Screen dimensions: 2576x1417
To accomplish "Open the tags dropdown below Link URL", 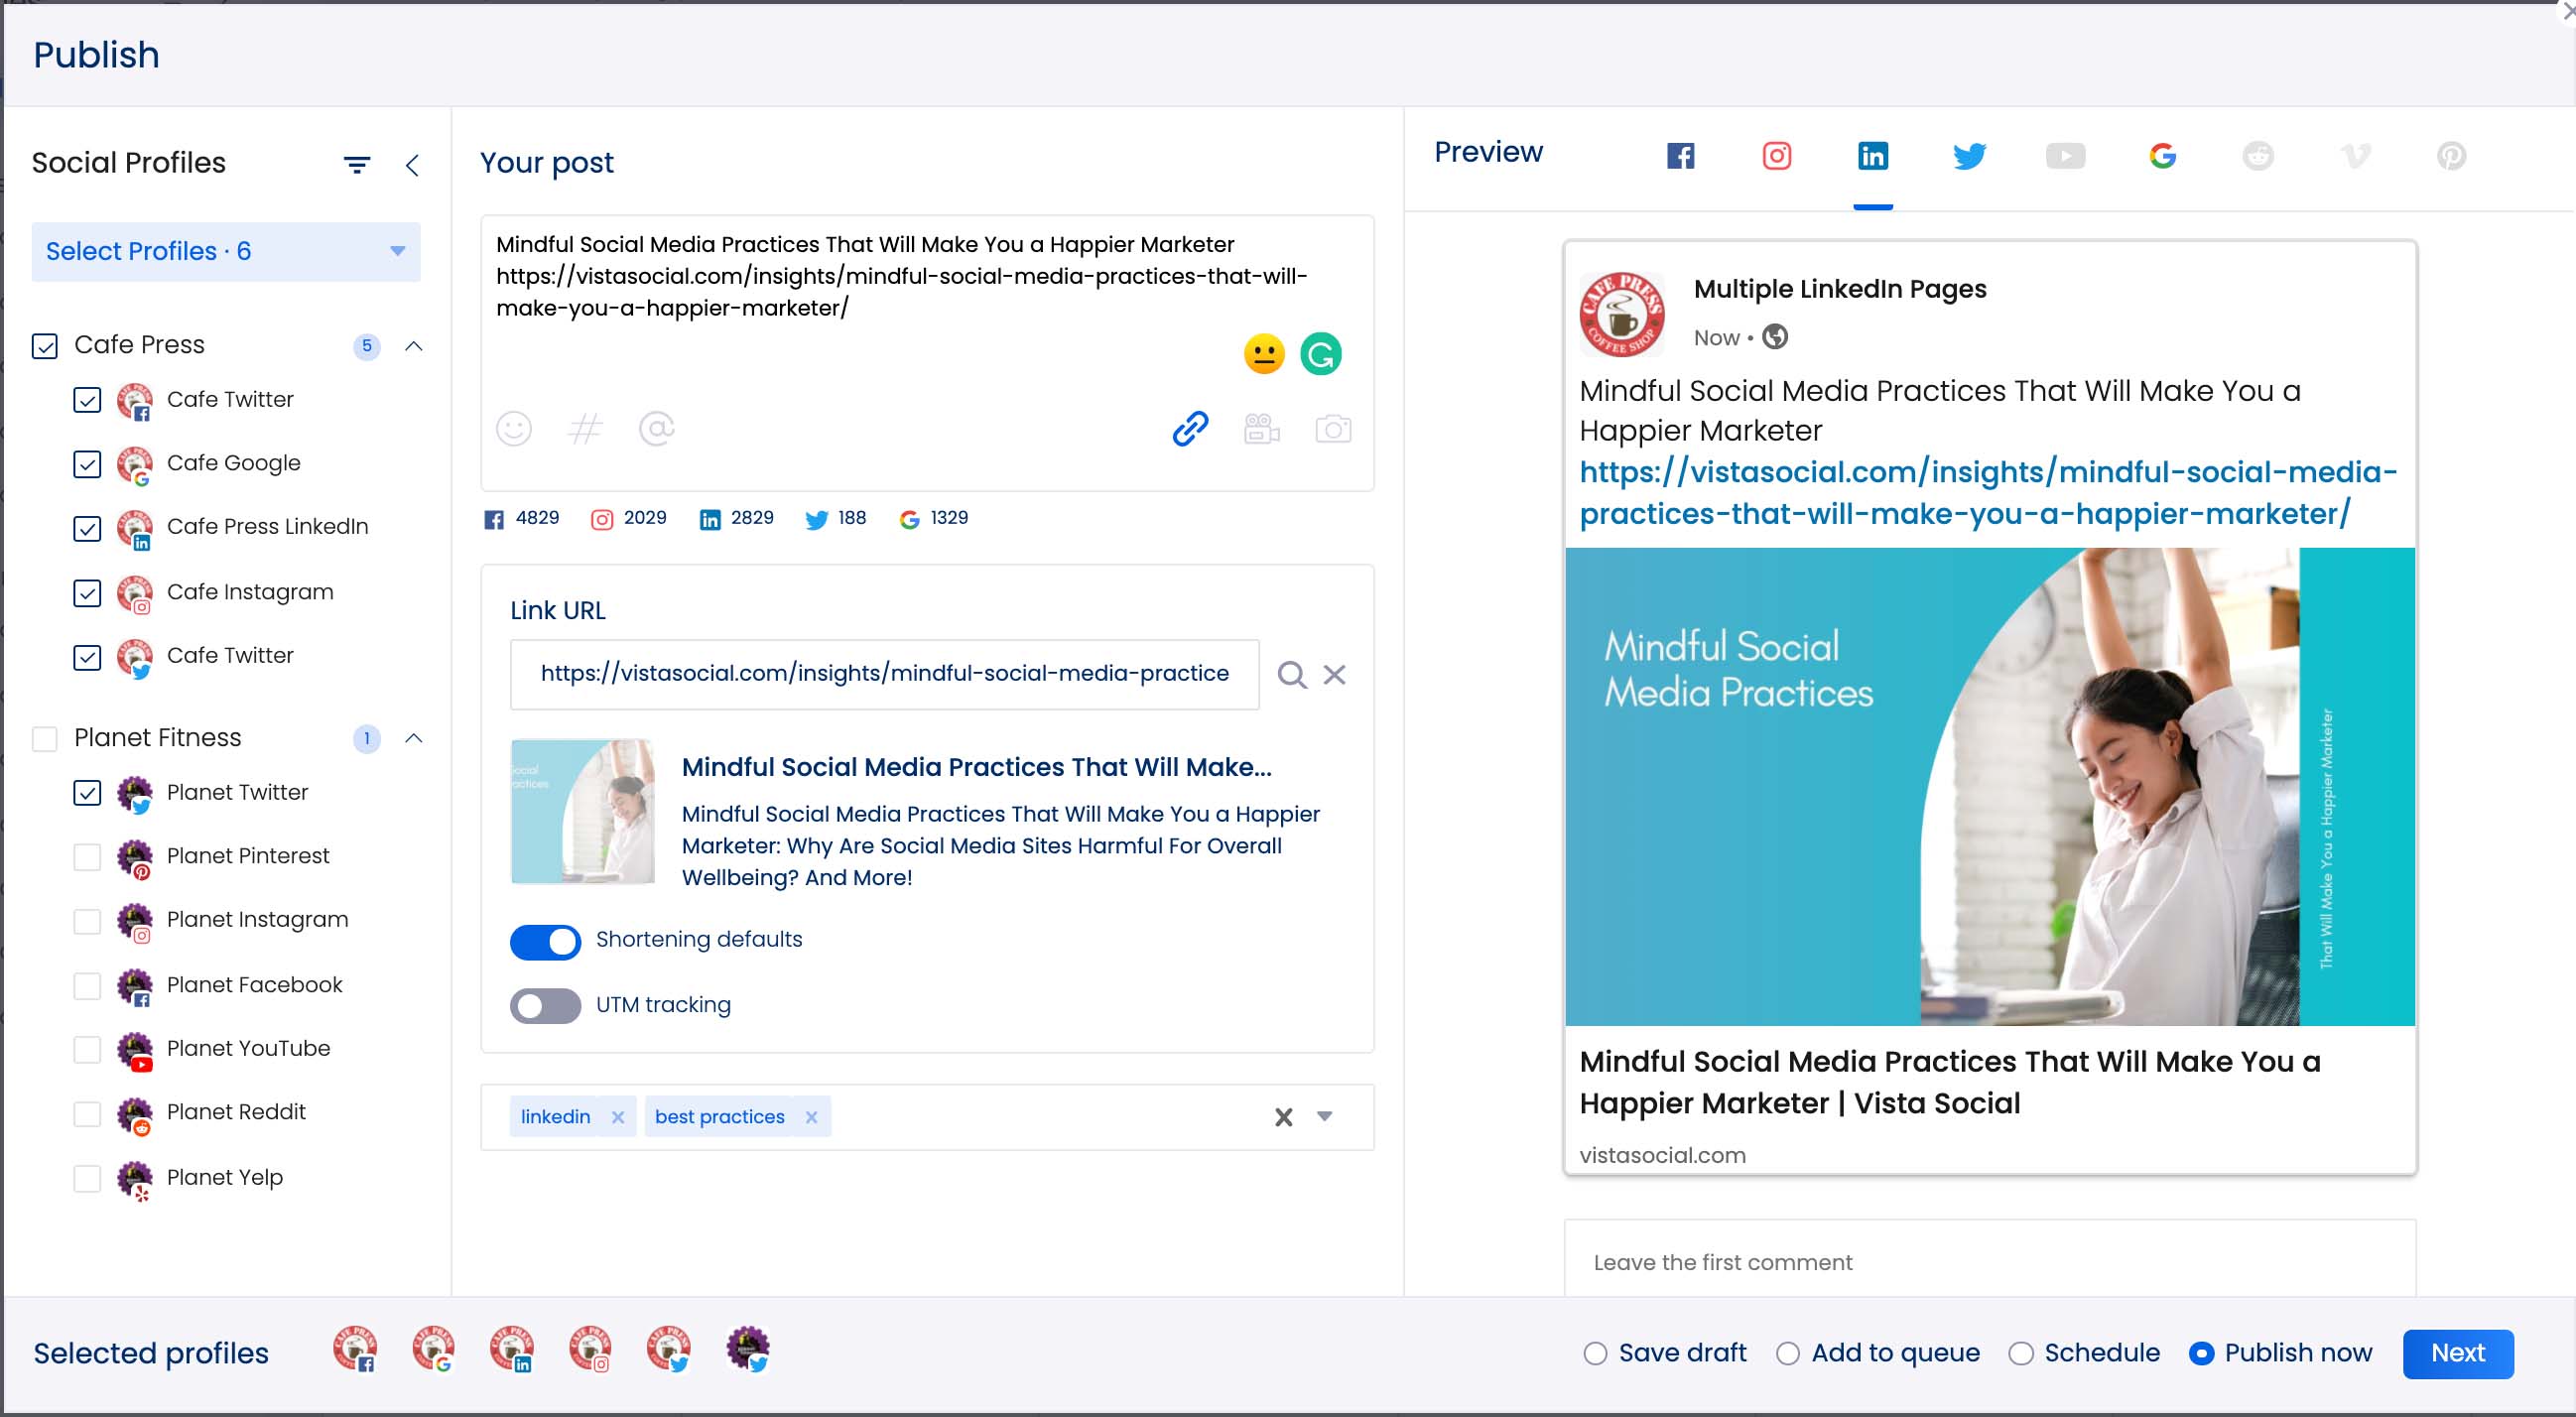I will click(1326, 1116).
